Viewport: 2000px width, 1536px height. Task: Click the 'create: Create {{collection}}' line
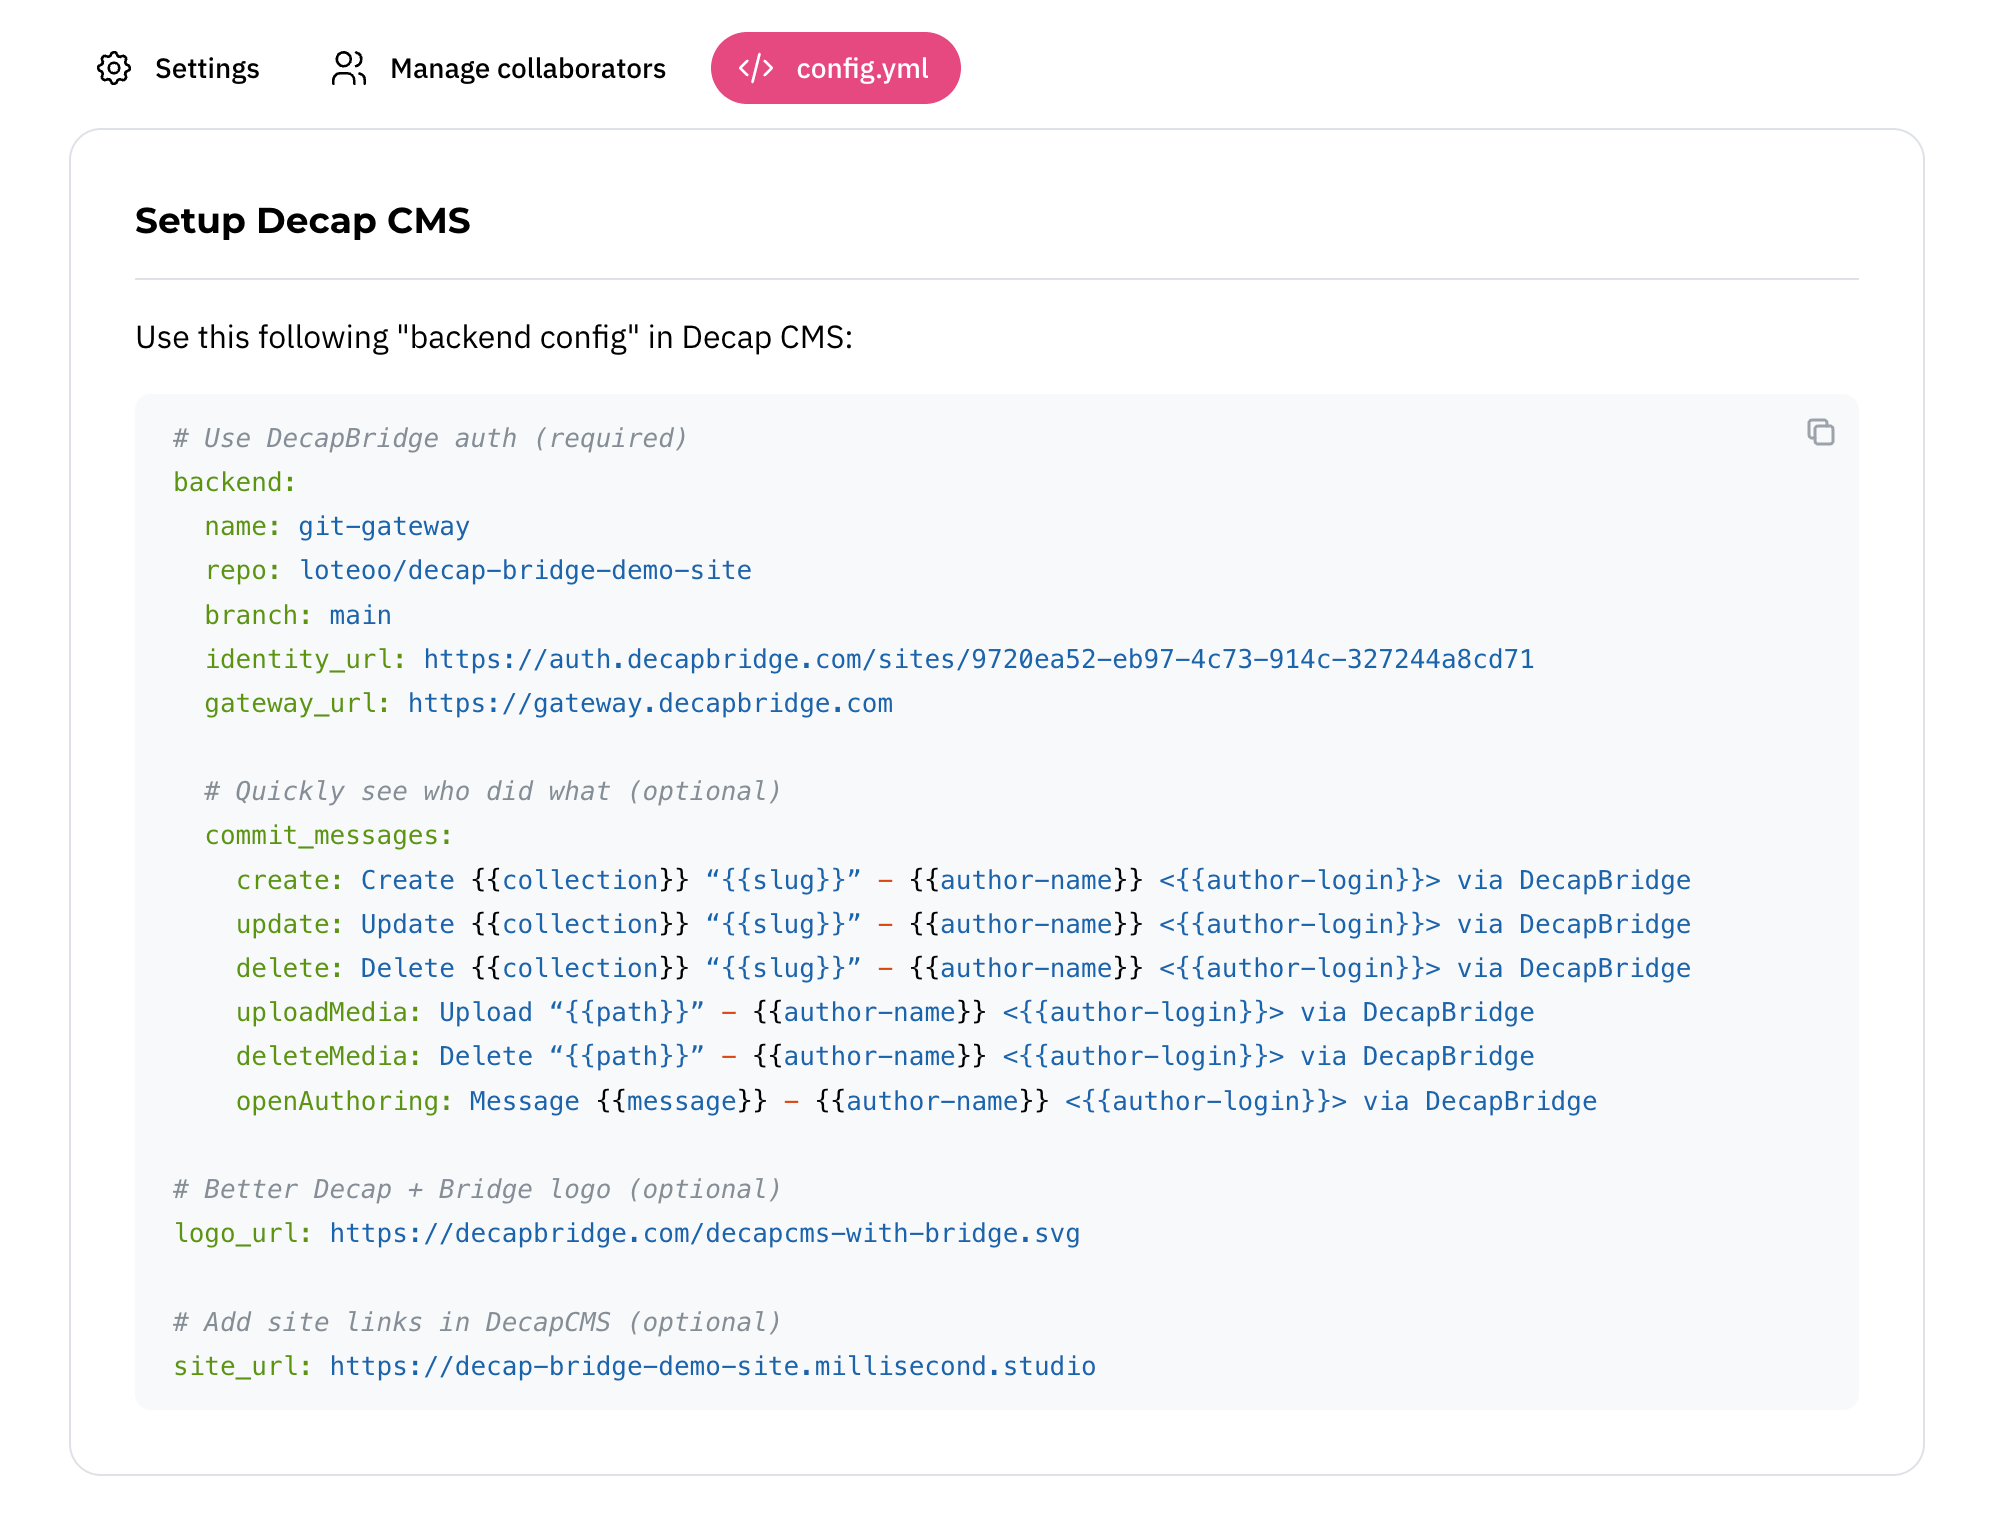[x=964, y=880]
